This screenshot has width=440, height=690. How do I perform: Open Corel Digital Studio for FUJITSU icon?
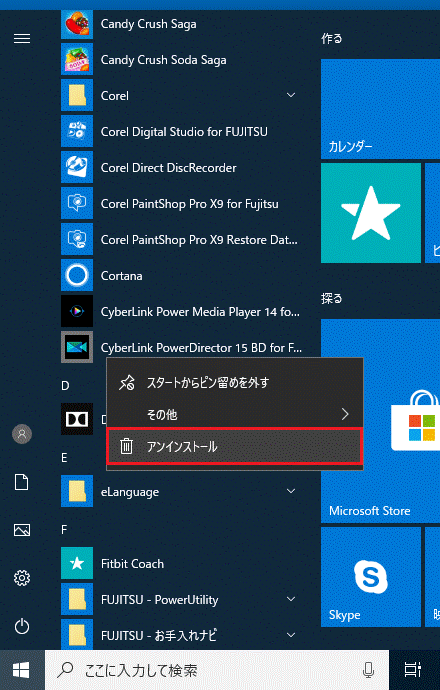coord(77,132)
